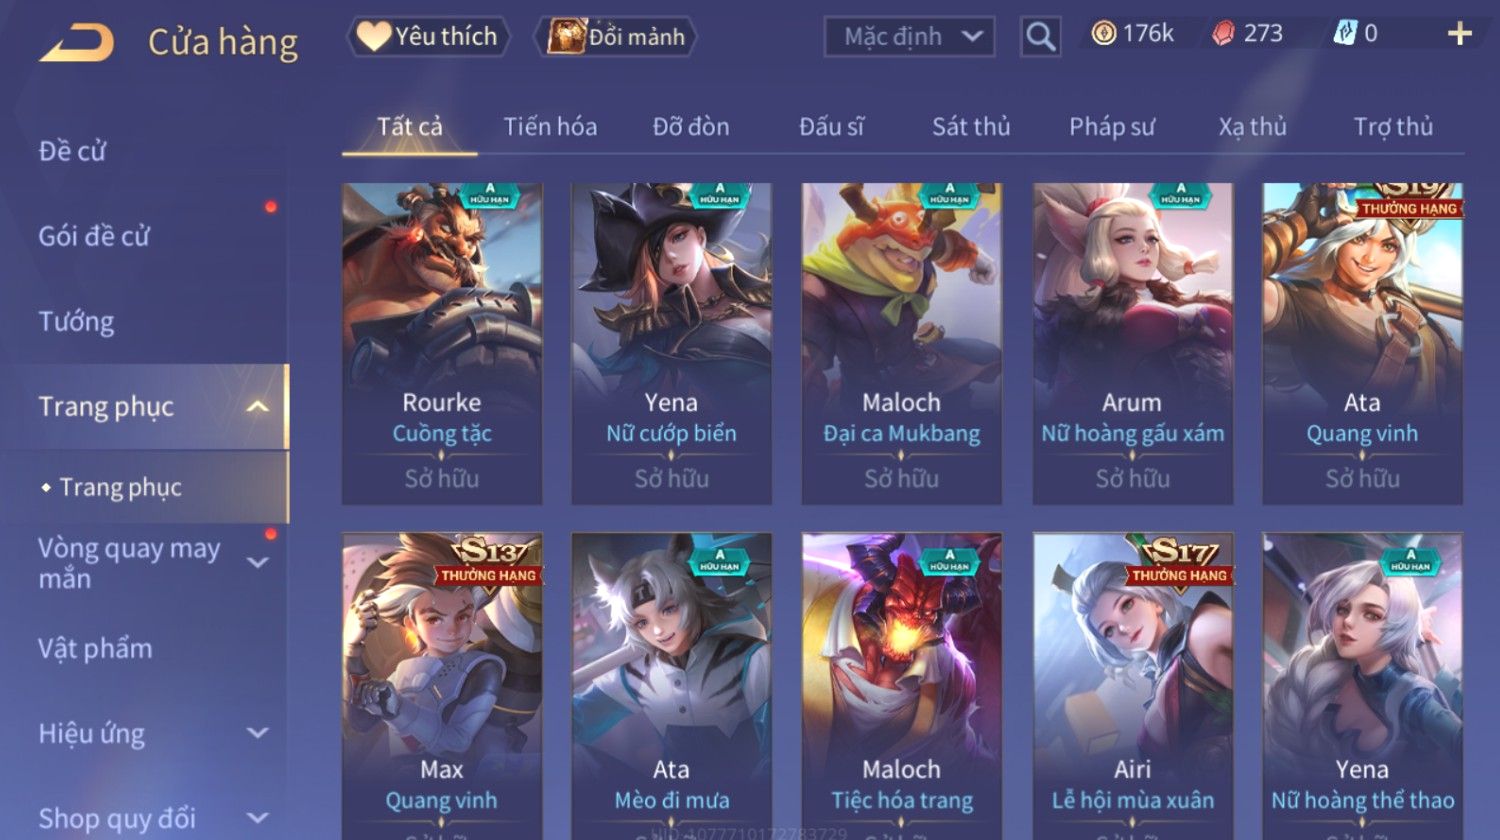Switch to the Pháp sư tab

tap(1111, 127)
